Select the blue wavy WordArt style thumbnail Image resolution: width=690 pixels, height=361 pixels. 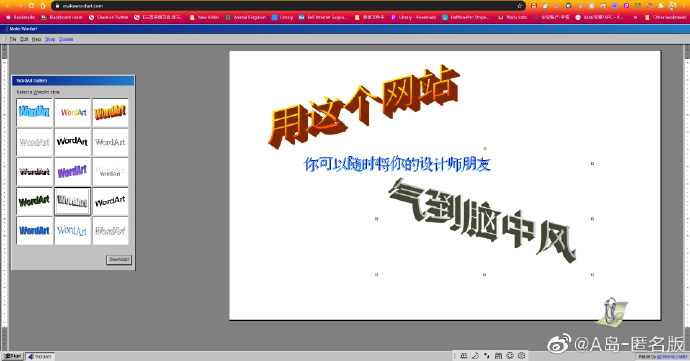34,112
